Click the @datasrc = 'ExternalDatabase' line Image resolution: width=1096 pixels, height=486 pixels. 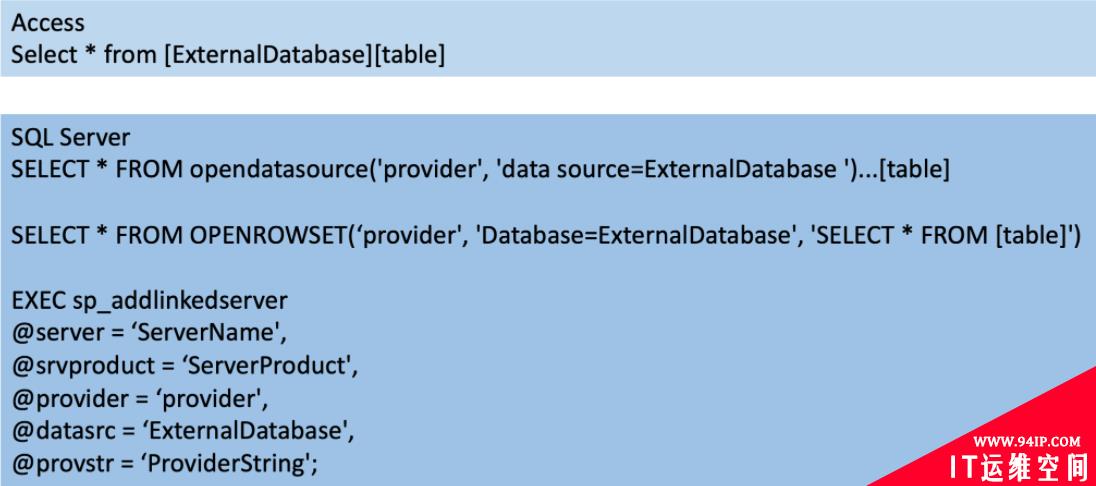pos(182,431)
